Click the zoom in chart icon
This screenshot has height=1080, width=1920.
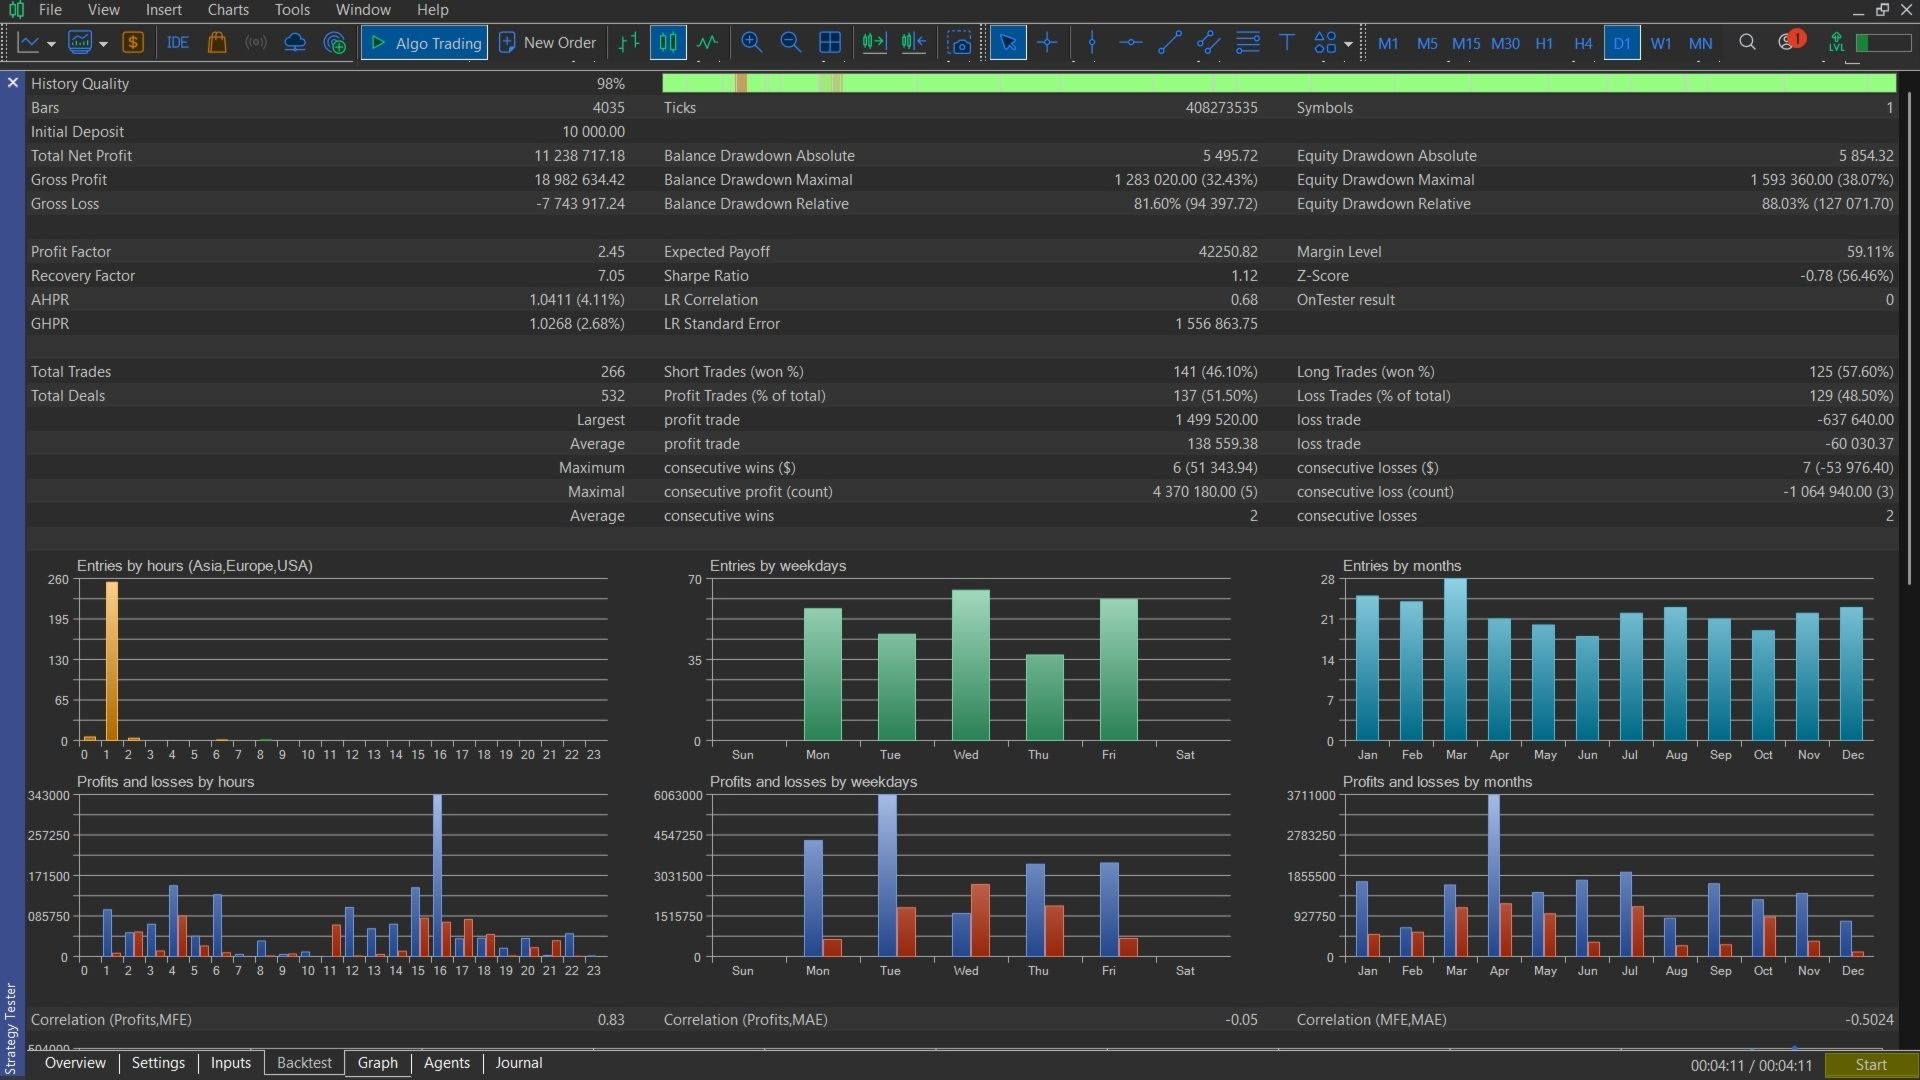752,43
